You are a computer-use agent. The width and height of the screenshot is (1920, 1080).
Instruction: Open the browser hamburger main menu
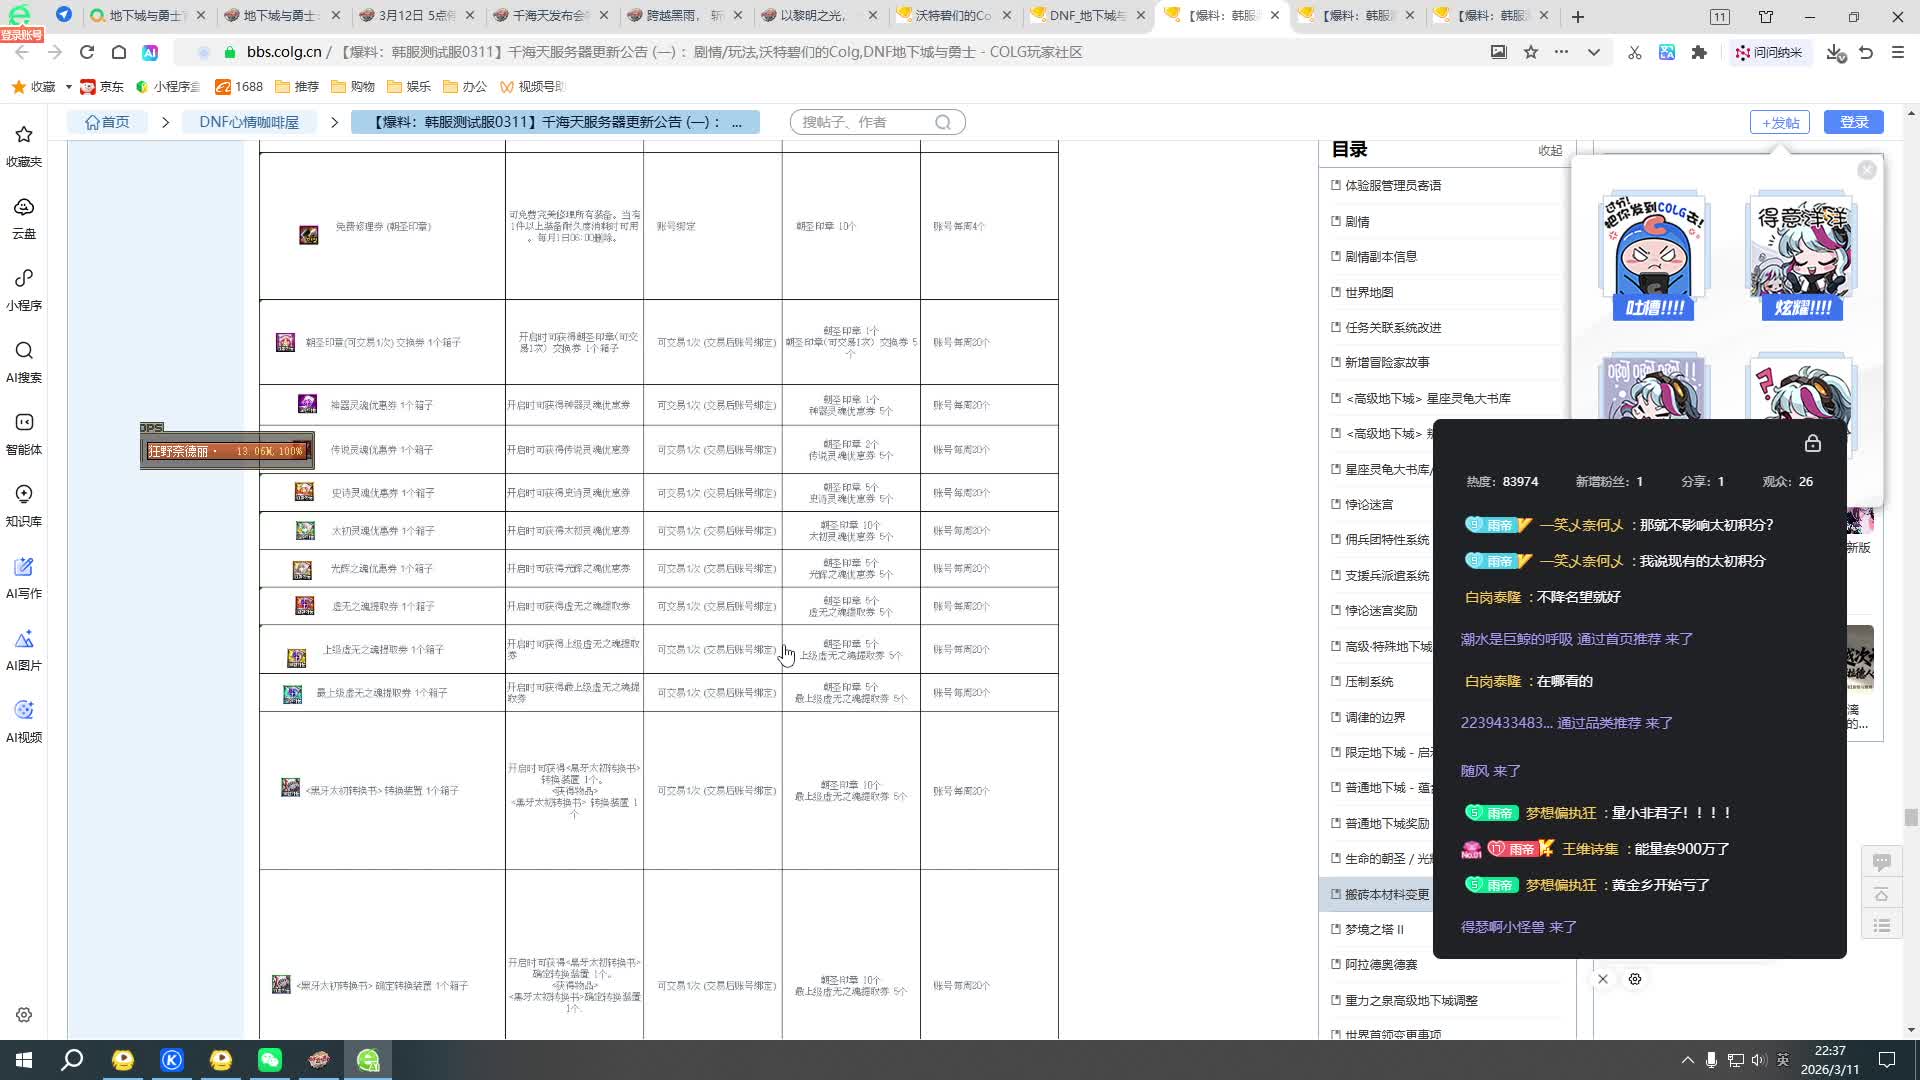[x=1897, y=52]
